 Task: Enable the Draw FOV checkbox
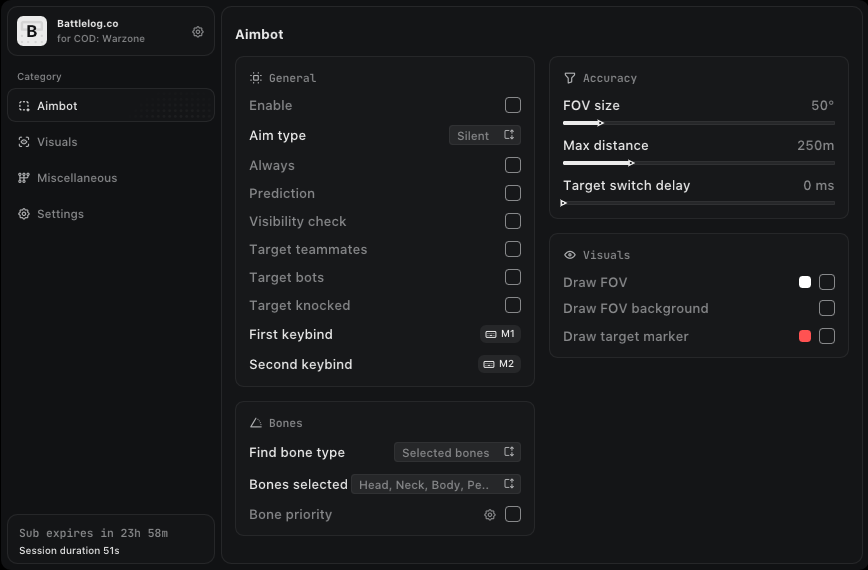(x=826, y=282)
